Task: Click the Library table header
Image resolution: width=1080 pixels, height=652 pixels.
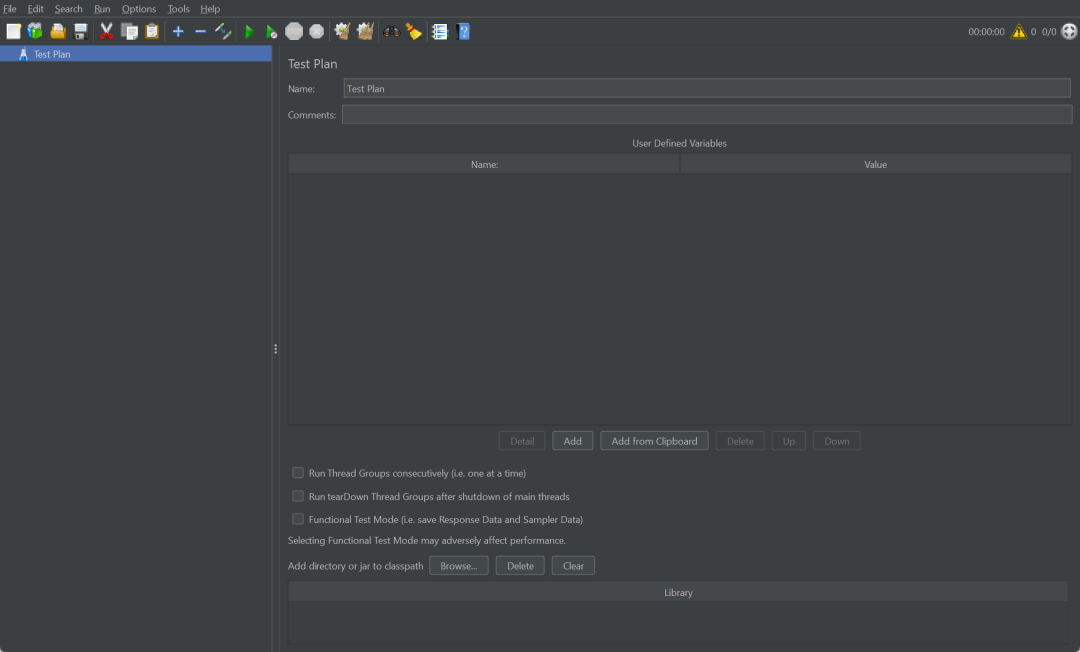Action: (678, 592)
